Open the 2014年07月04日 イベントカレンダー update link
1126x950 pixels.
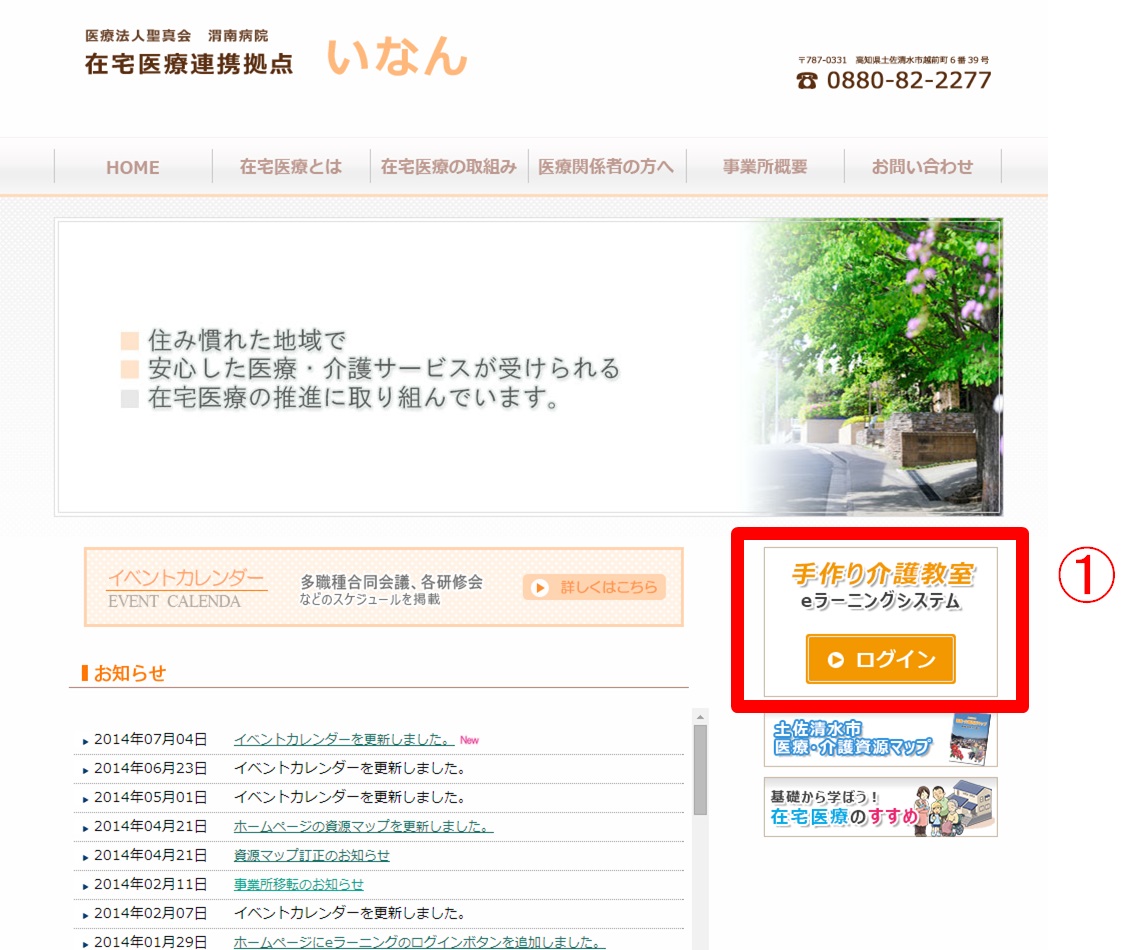click(x=343, y=740)
